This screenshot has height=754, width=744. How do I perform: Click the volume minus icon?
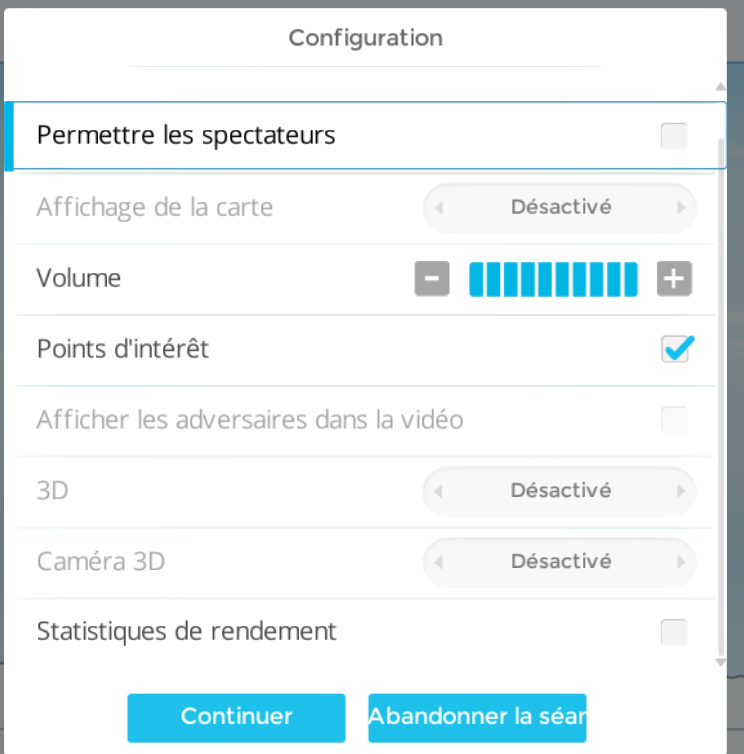click(432, 279)
